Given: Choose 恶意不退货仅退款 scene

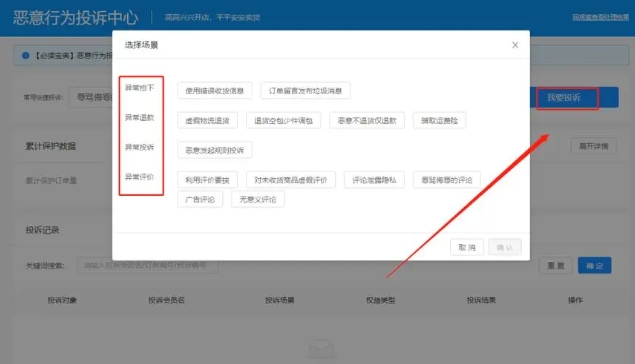Looking at the screenshot, I should coord(367,120).
